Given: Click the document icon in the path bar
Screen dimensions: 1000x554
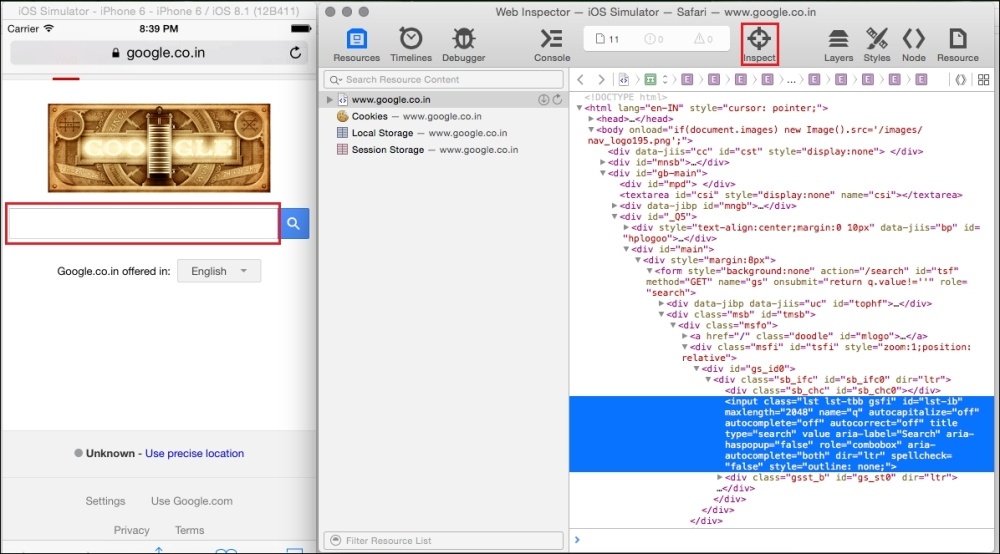Looking at the screenshot, I should coord(624,80).
